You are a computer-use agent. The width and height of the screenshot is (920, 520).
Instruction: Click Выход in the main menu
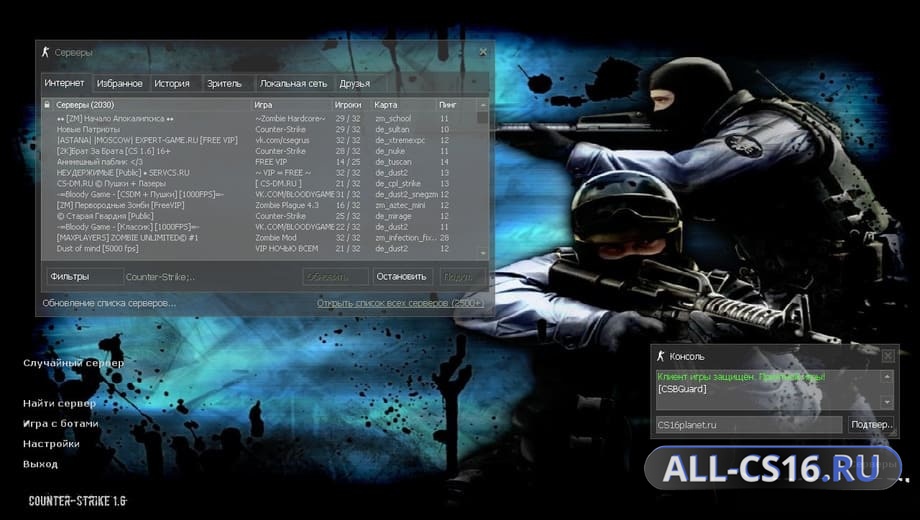(40, 464)
